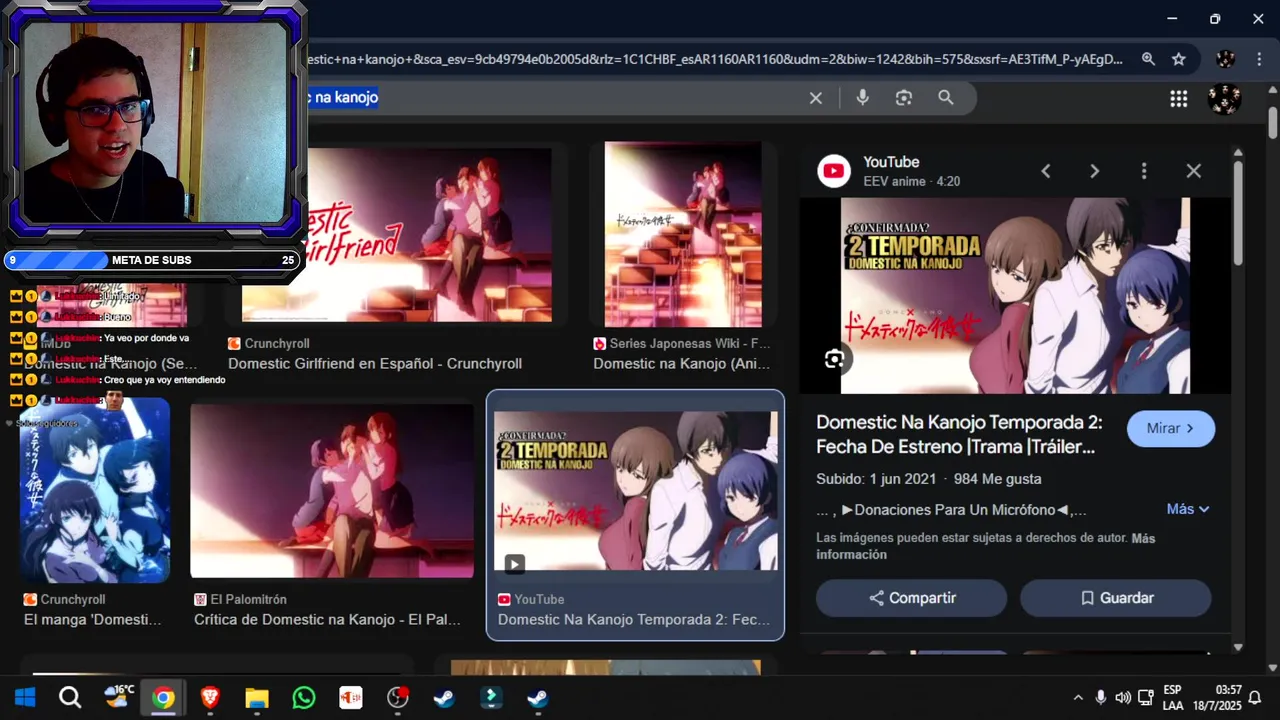Open the Google account avatar next to apps grid
Image resolution: width=1280 pixels, height=720 pixels.
(x=1224, y=98)
